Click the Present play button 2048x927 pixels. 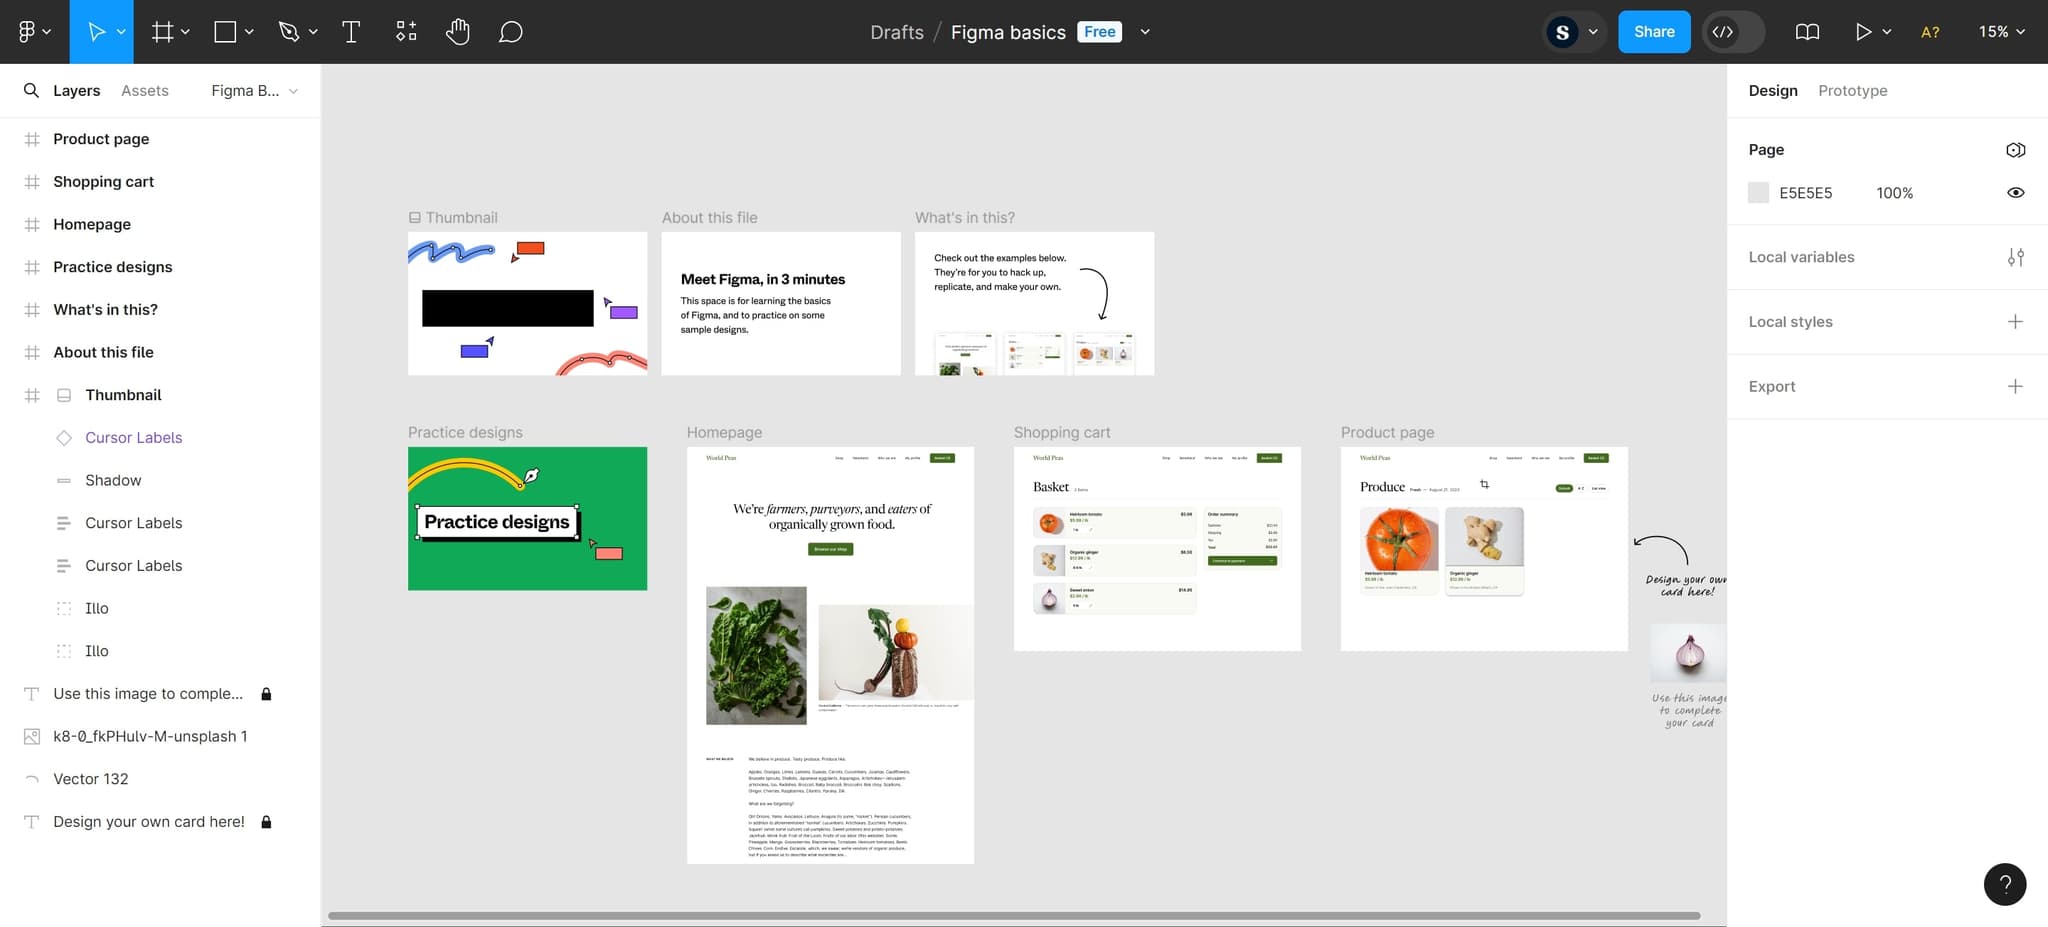(x=1863, y=32)
